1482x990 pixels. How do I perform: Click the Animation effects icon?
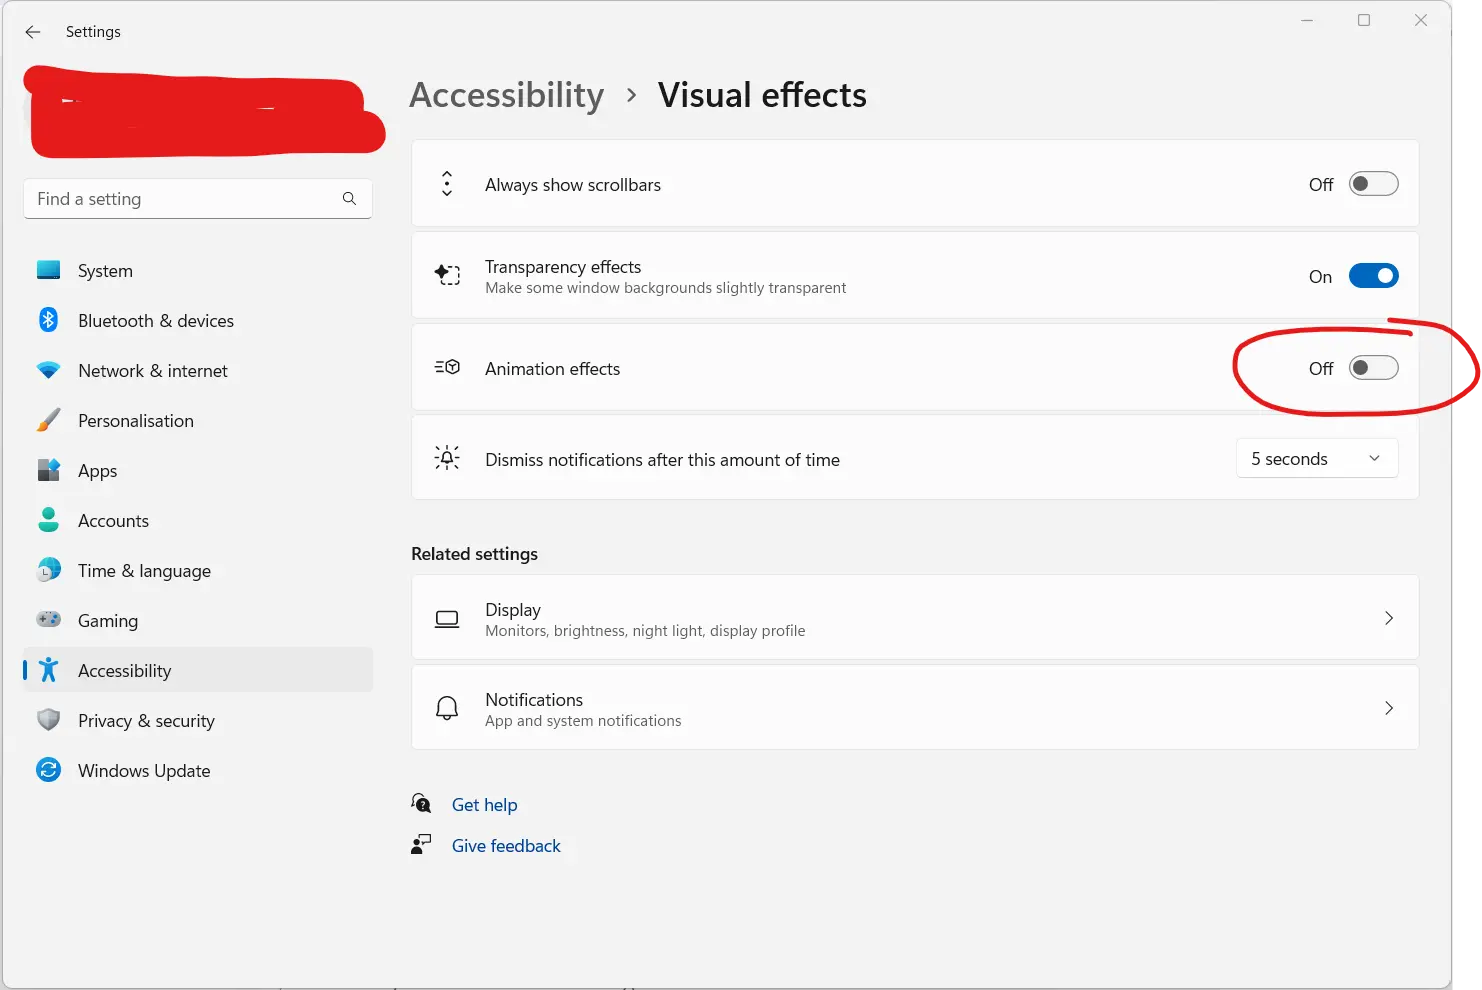coord(447,367)
